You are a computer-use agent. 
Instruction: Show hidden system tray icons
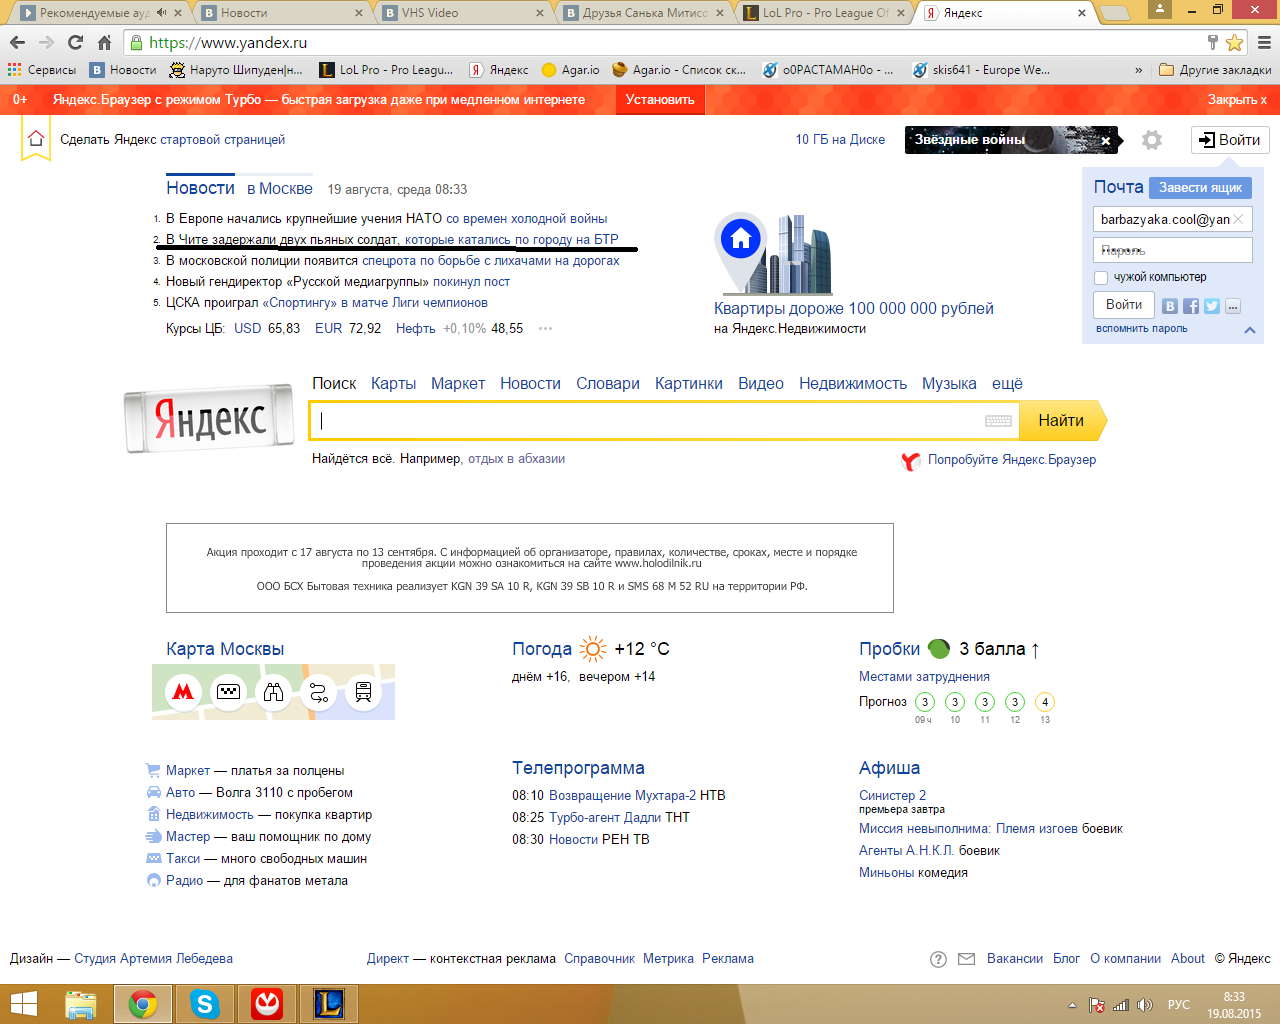pyautogui.click(x=1072, y=1005)
